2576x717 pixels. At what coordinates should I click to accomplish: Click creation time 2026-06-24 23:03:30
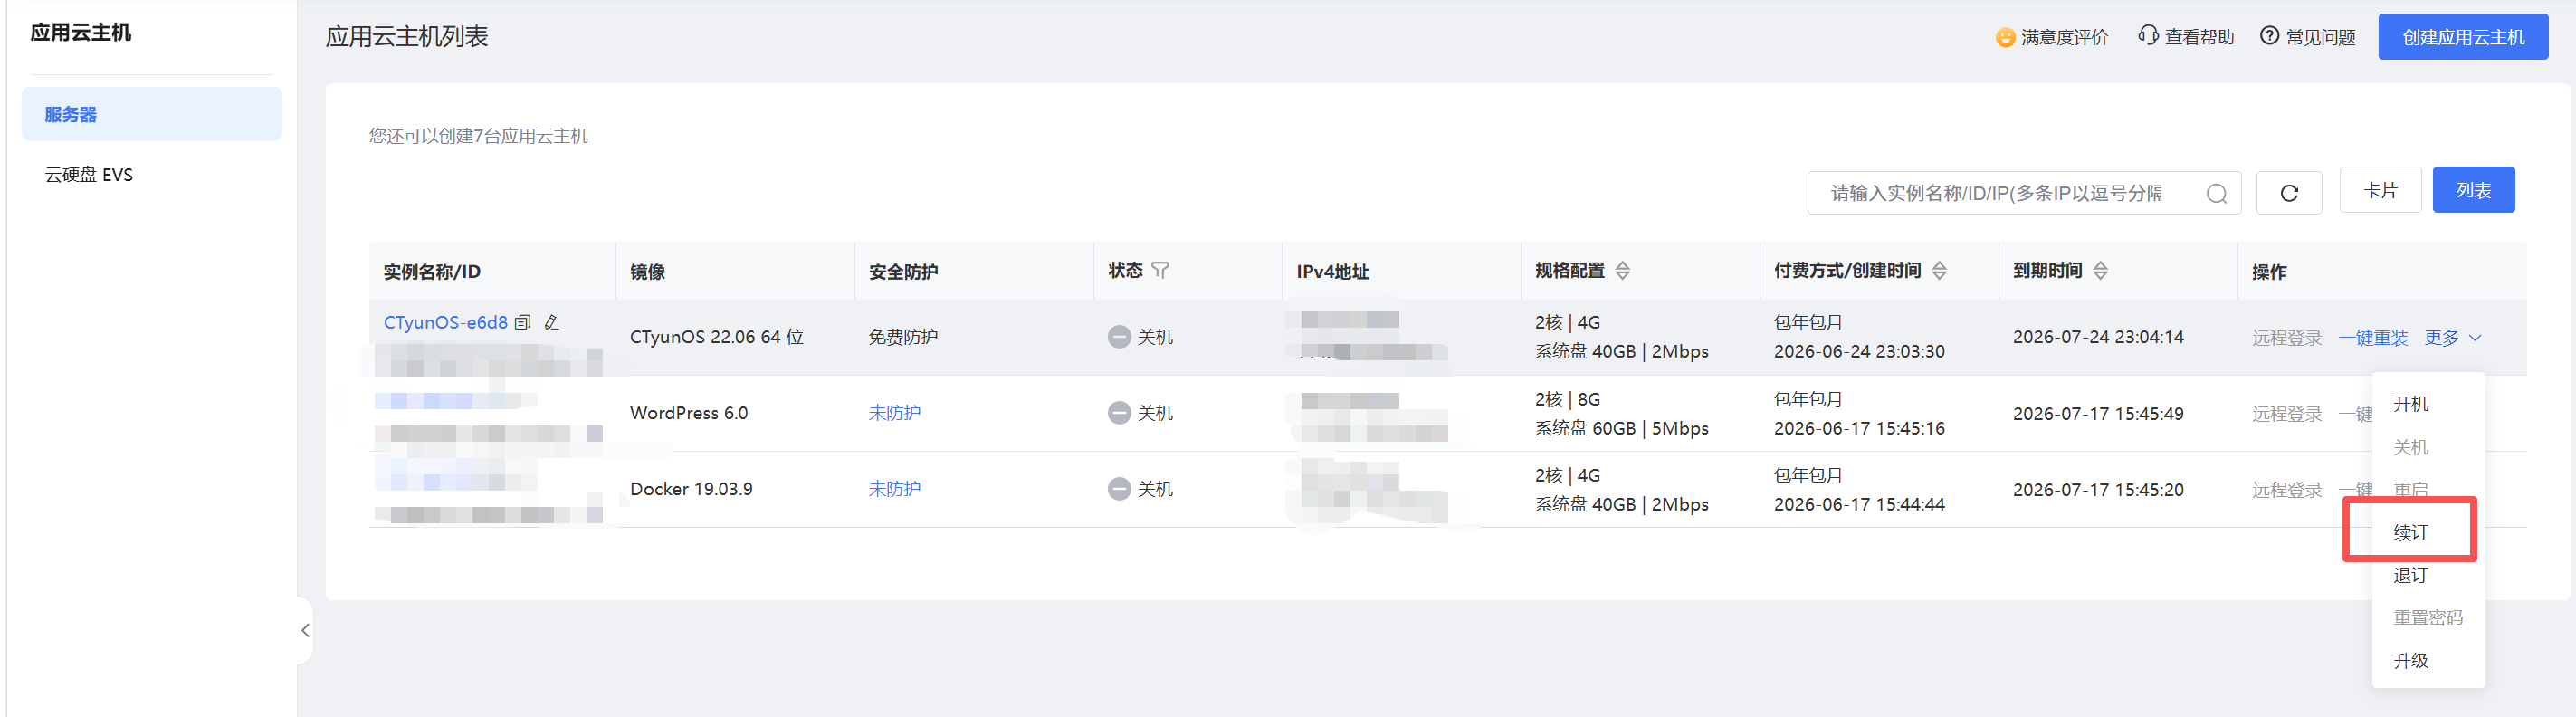pos(1859,352)
